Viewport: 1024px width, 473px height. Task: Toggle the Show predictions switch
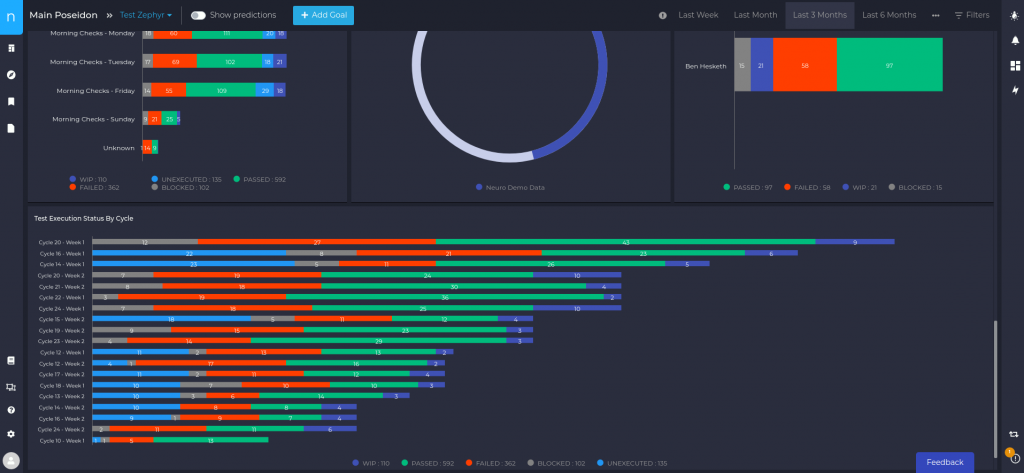[x=198, y=15]
